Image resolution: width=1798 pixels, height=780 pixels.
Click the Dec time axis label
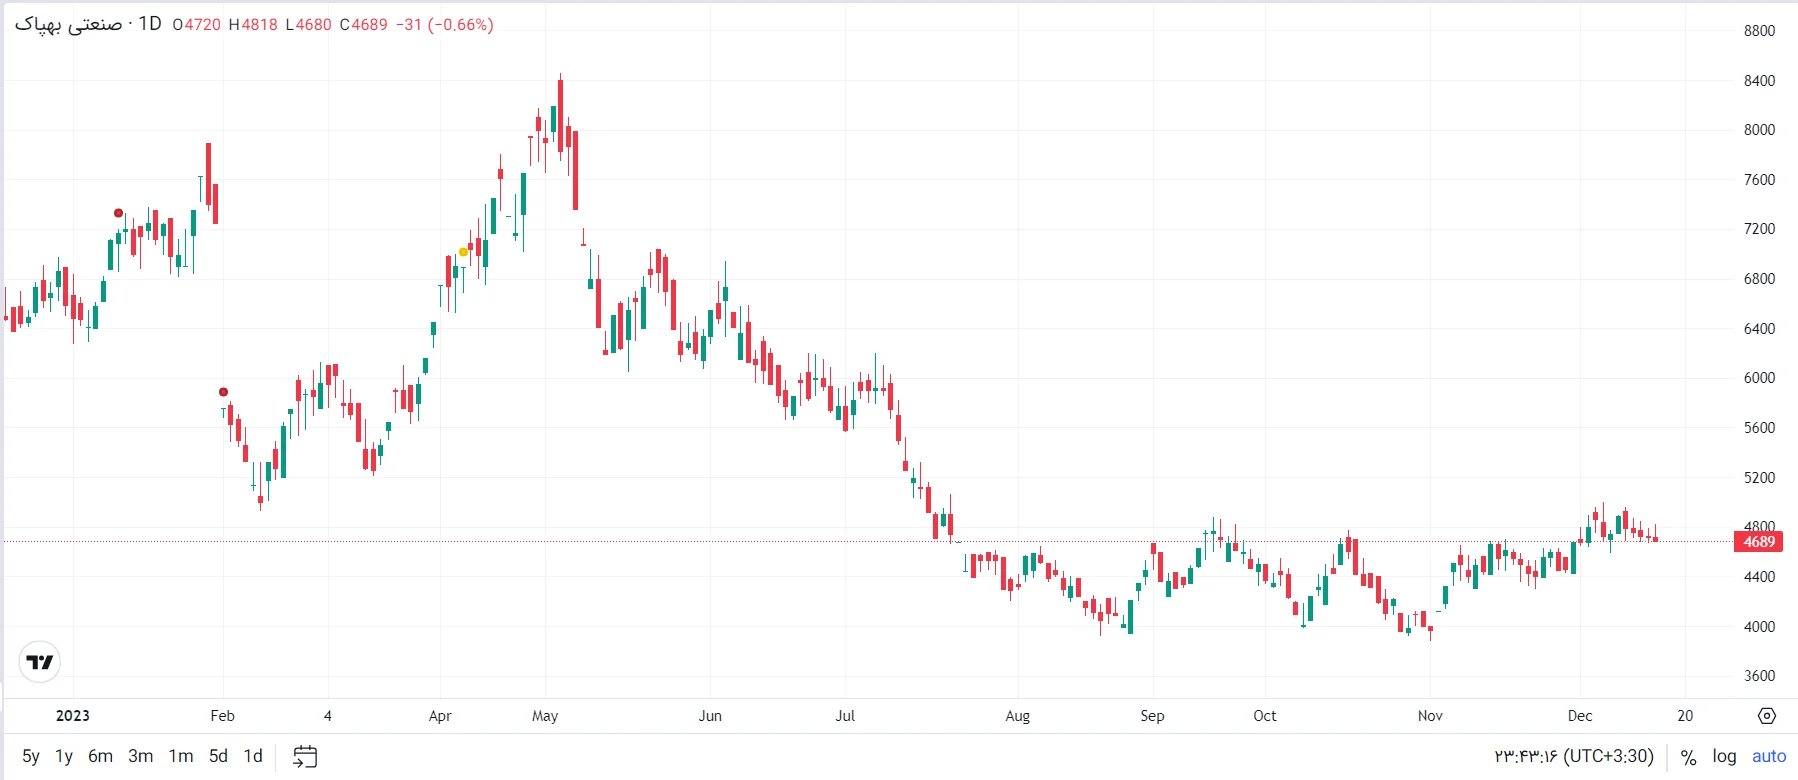coord(1580,716)
